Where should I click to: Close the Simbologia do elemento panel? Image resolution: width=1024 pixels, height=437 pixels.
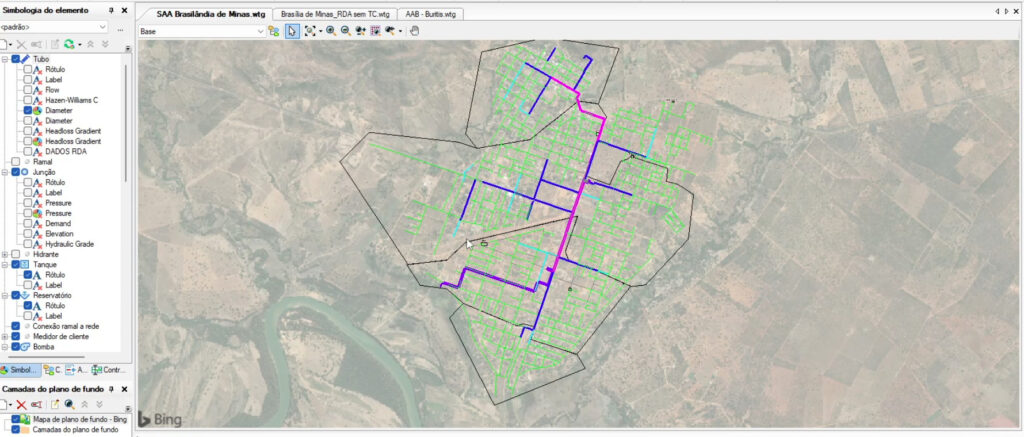[x=124, y=10]
